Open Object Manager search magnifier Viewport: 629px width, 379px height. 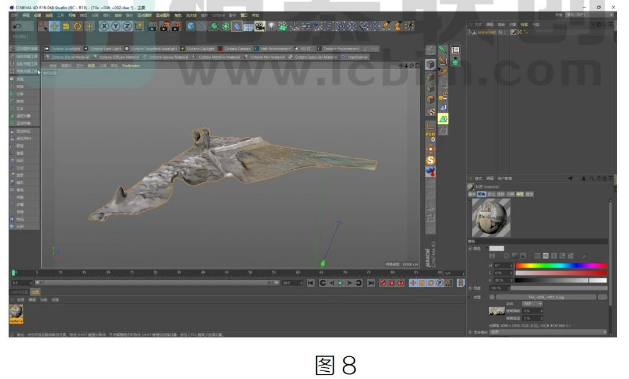coord(592,24)
